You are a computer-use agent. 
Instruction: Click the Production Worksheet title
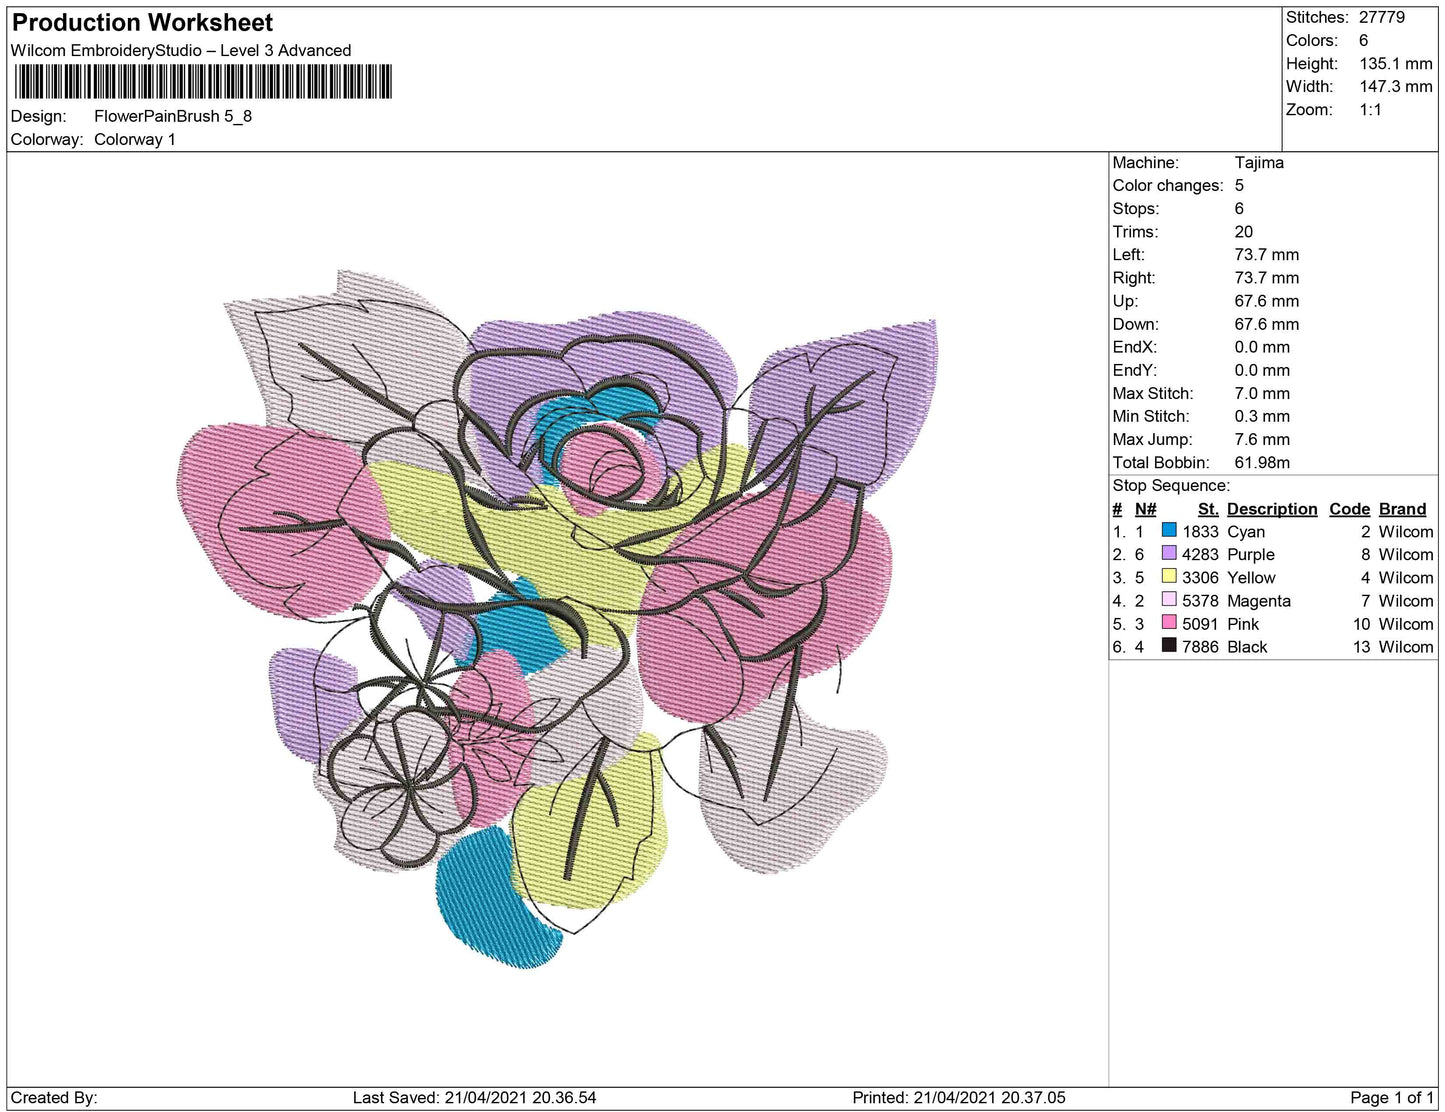141,21
